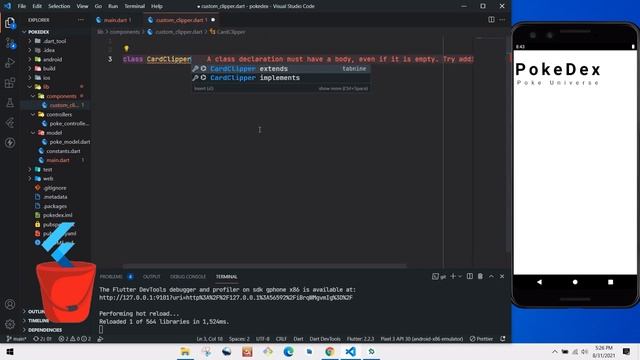The width and height of the screenshot is (640, 360).
Task: Click errors and warnings status item
Action: (75, 339)
